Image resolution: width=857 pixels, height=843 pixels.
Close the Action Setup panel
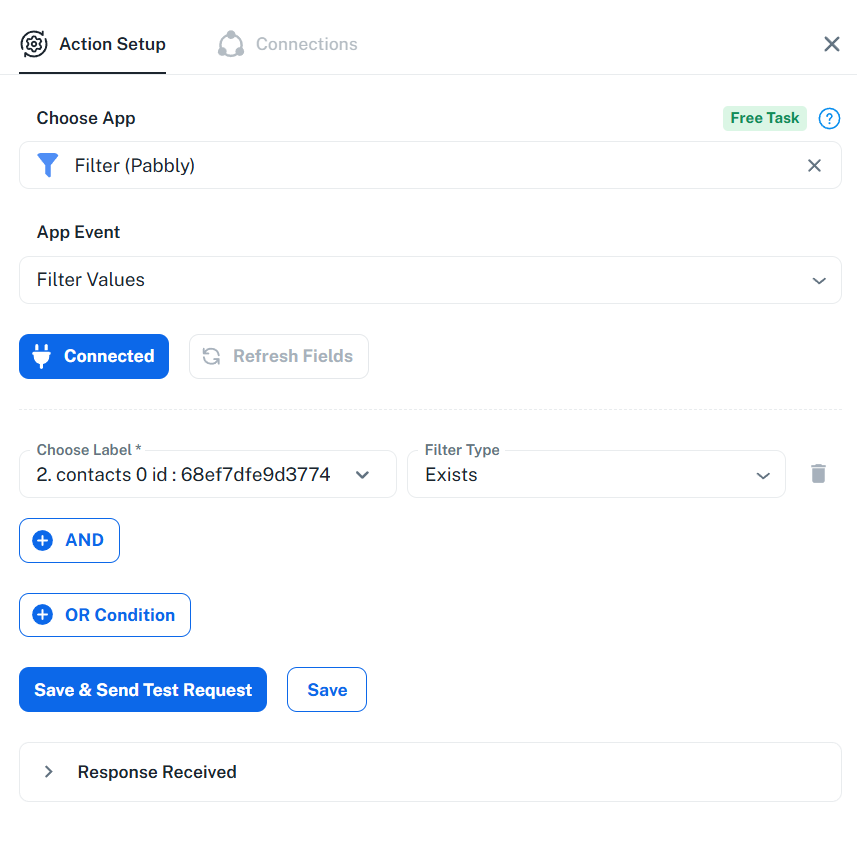coord(831,44)
